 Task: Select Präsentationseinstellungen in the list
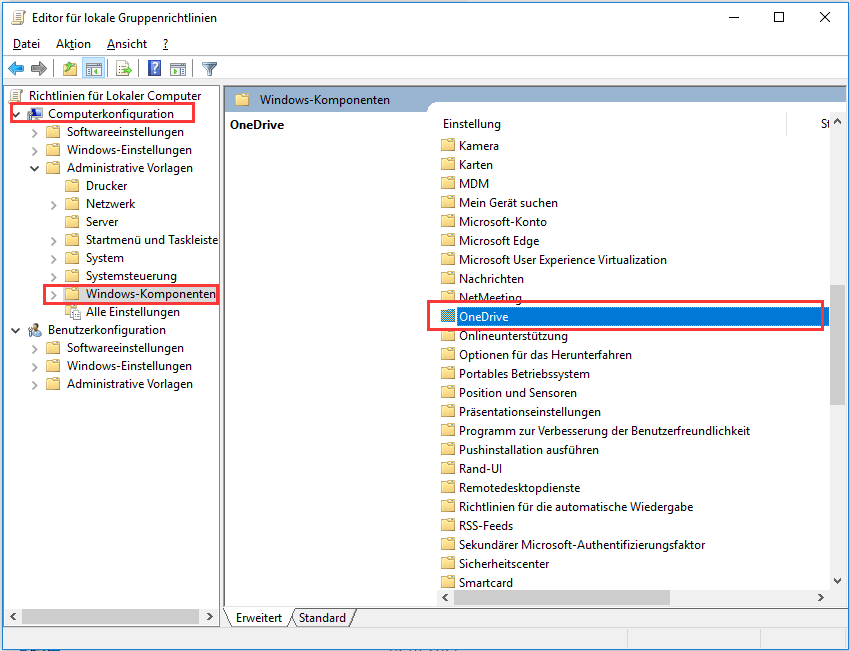tap(529, 411)
